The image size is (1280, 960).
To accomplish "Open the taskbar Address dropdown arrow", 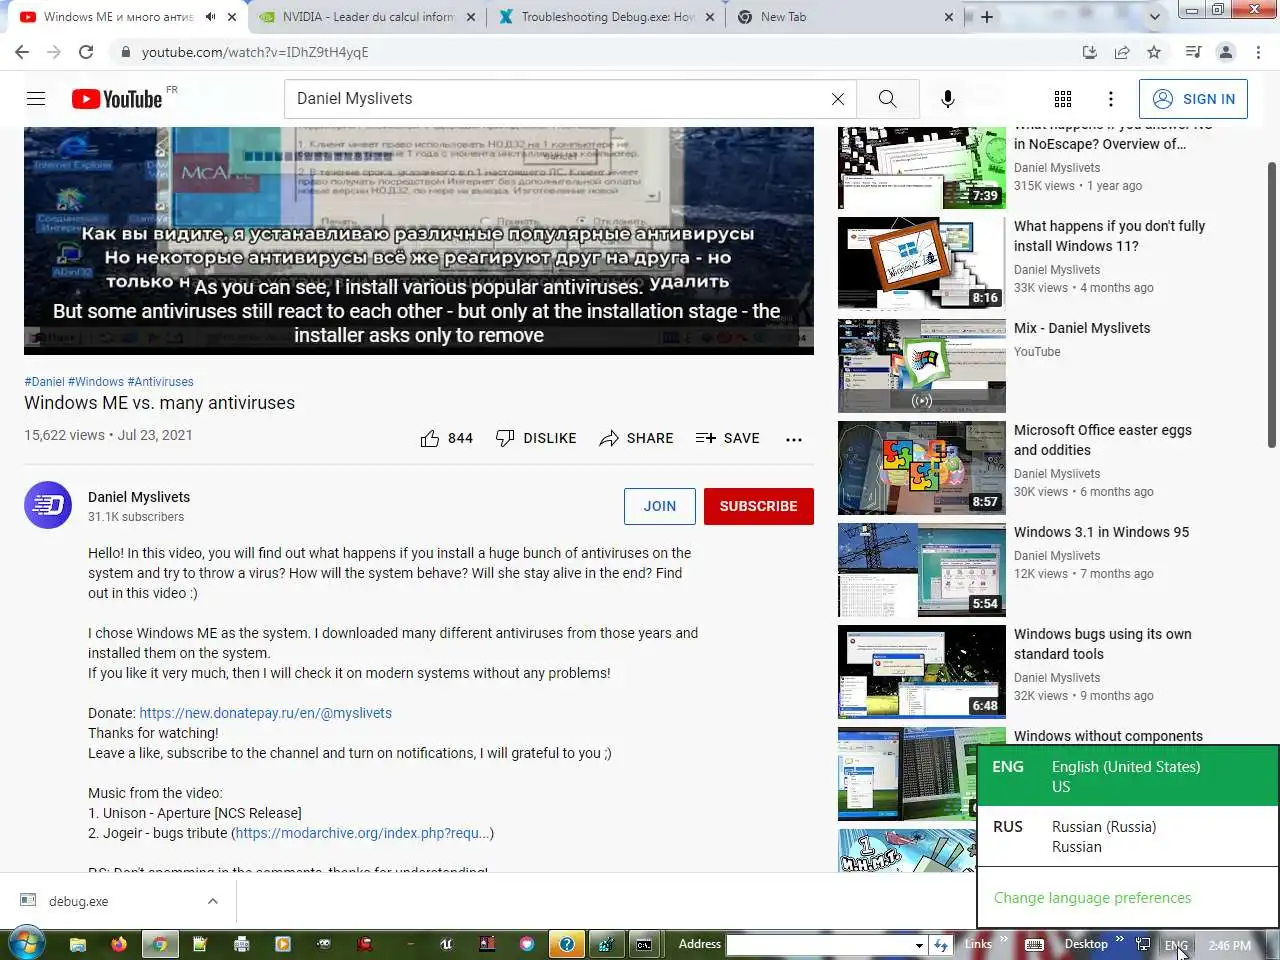I will (x=919, y=945).
